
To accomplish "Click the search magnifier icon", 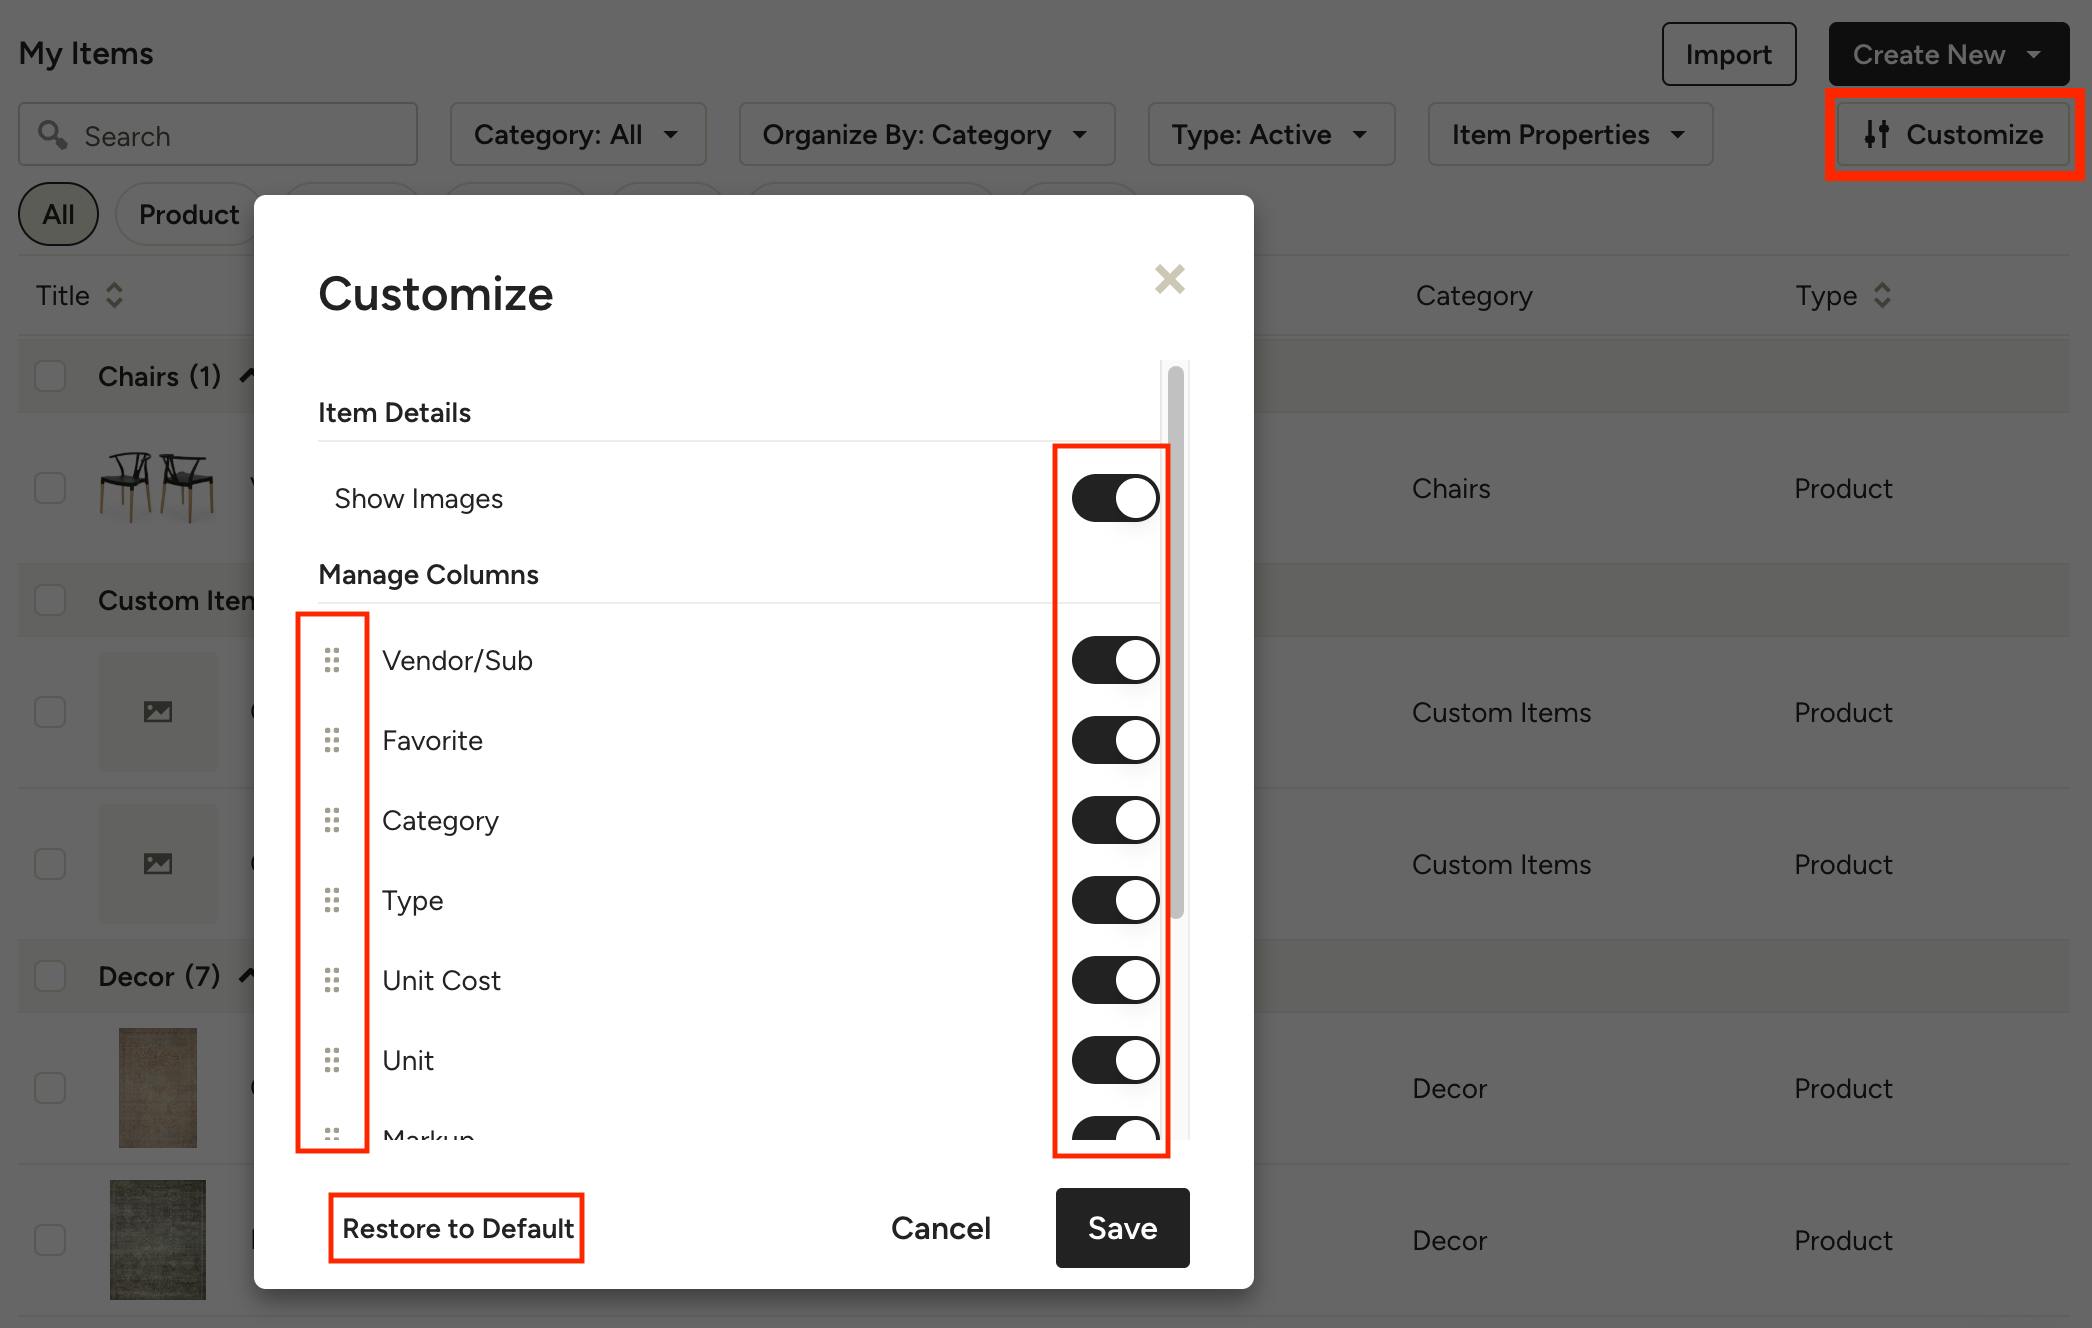I will point(52,135).
